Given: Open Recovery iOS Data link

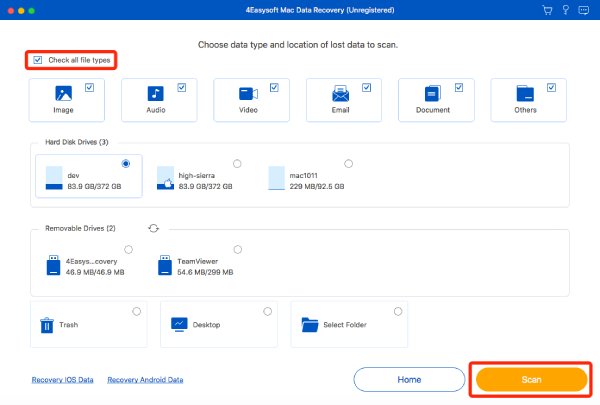Looking at the screenshot, I should coord(62,380).
